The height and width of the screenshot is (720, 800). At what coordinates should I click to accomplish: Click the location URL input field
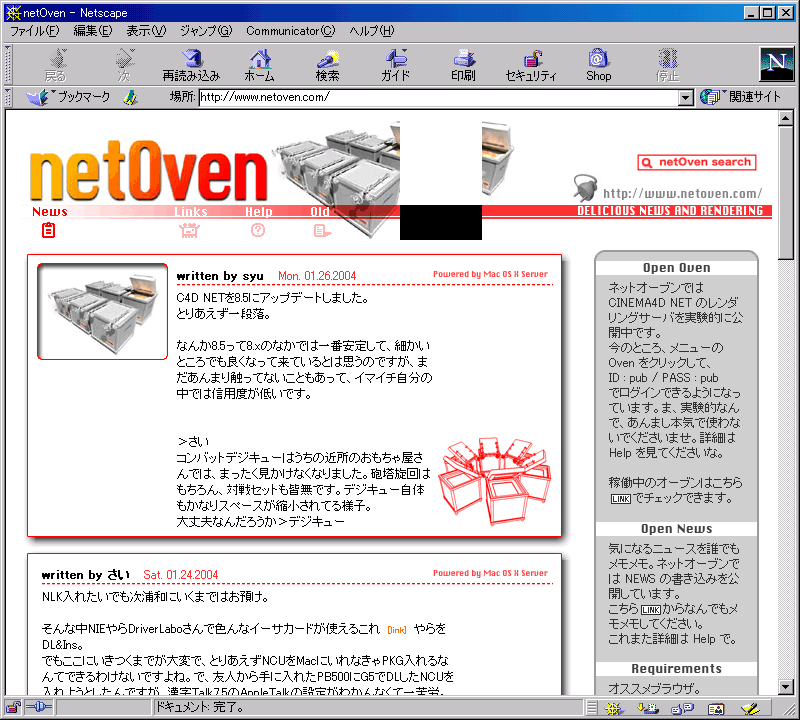point(439,97)
